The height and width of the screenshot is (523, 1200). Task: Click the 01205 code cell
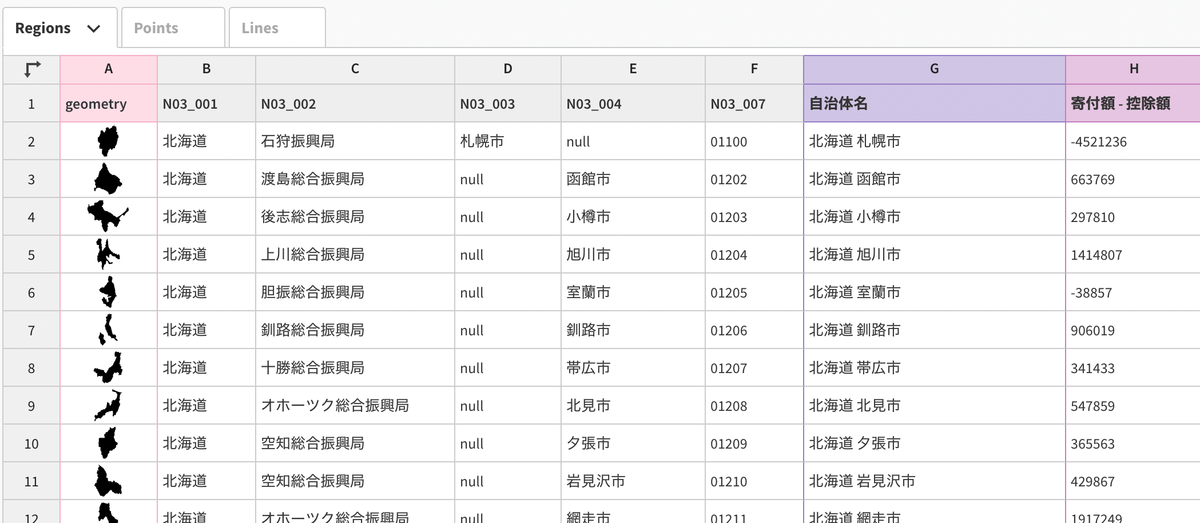tap(754, 292)
